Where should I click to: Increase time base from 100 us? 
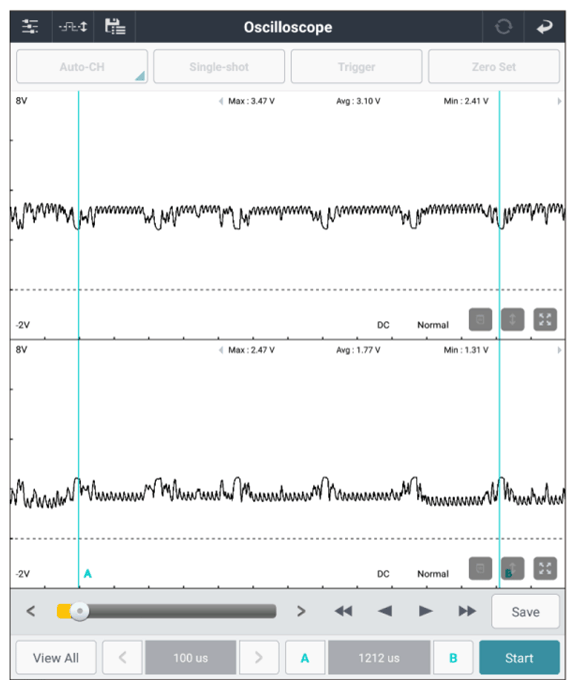coord(258,658)
